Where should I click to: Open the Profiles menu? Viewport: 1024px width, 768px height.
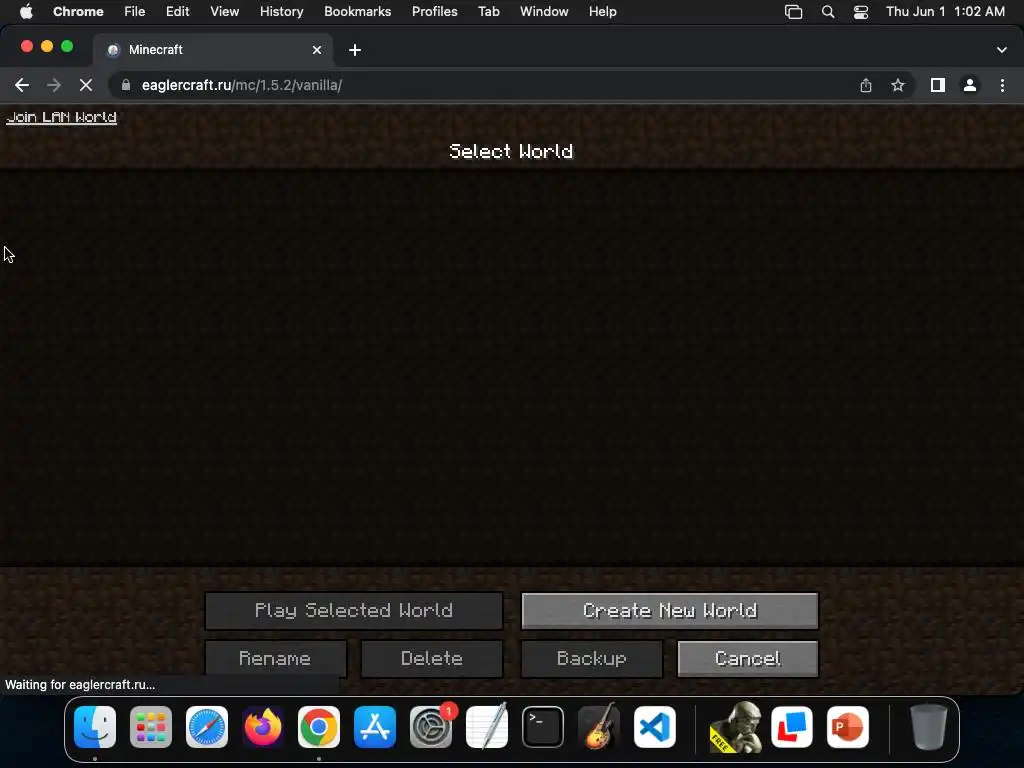coord(434,12)
